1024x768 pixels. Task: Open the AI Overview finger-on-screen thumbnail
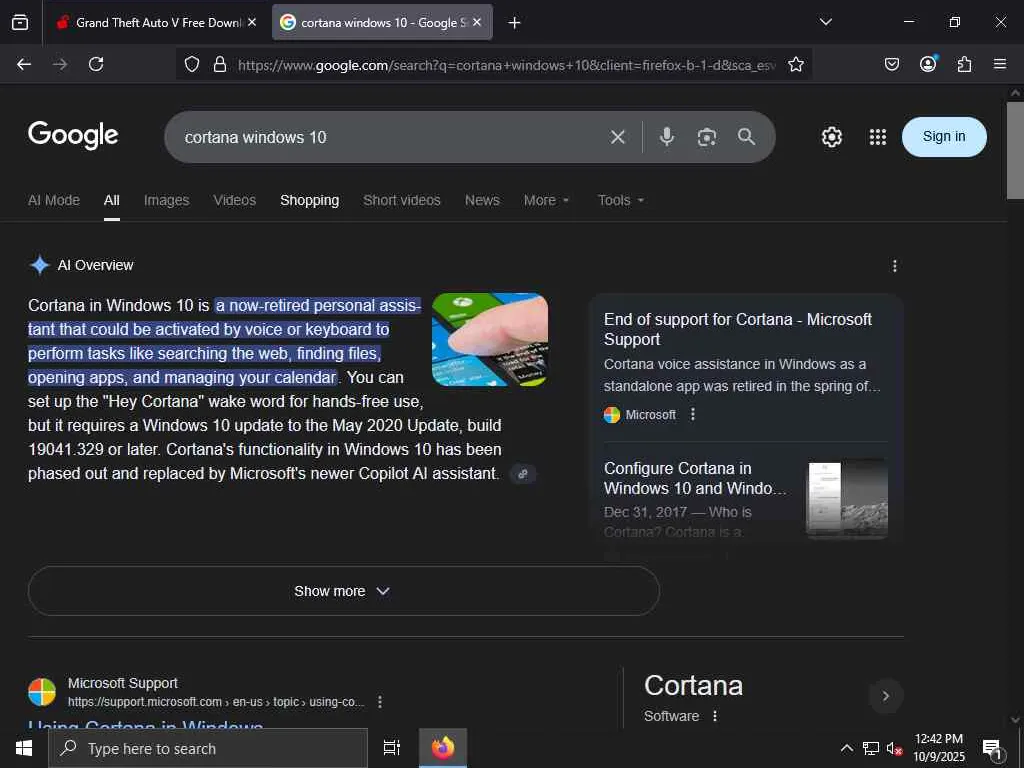[x=490, y=340]
